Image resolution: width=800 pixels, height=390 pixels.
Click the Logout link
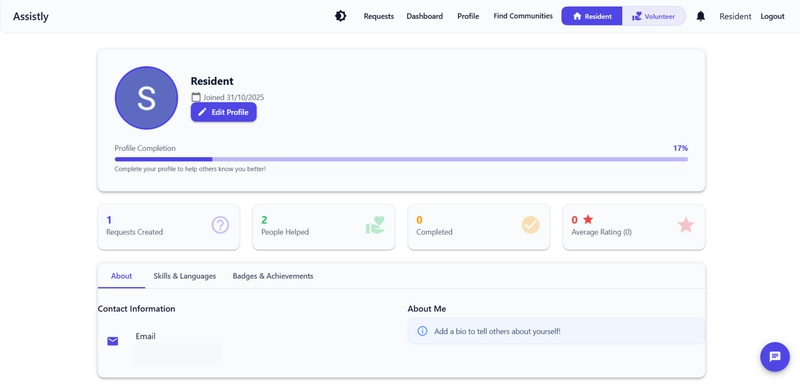(772, 16)
